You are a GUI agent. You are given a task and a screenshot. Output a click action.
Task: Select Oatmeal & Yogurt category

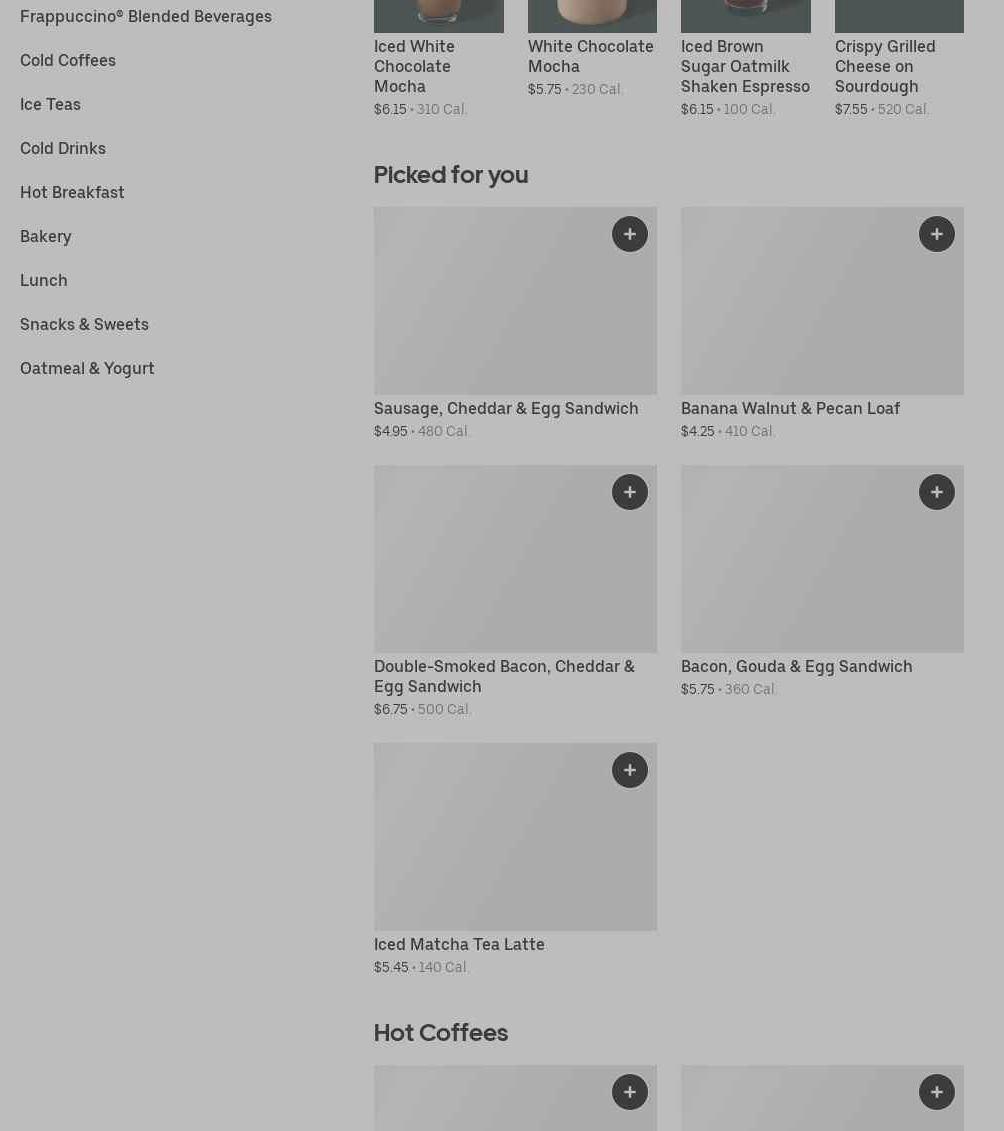pos(87,369)
